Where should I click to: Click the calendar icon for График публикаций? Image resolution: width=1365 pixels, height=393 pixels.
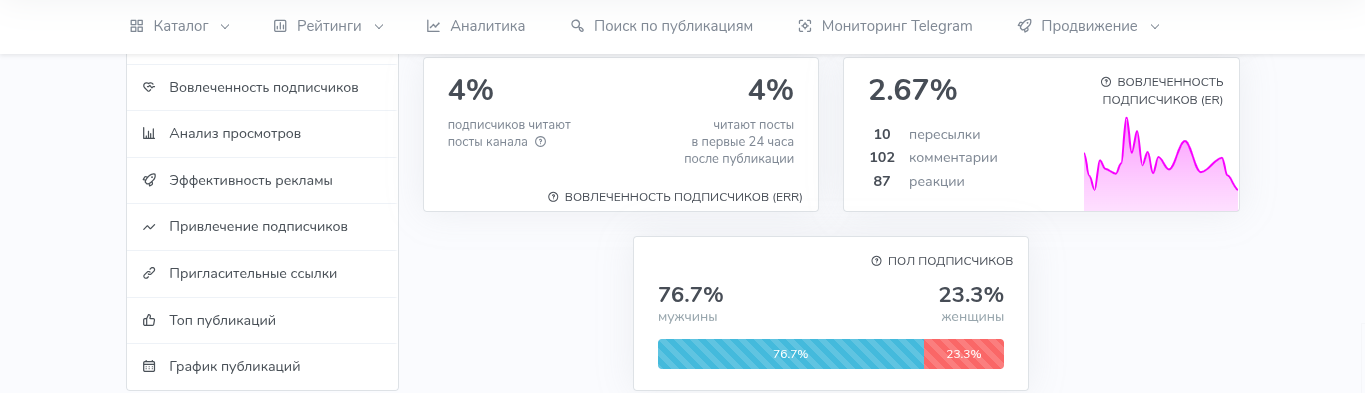(149, 366)
